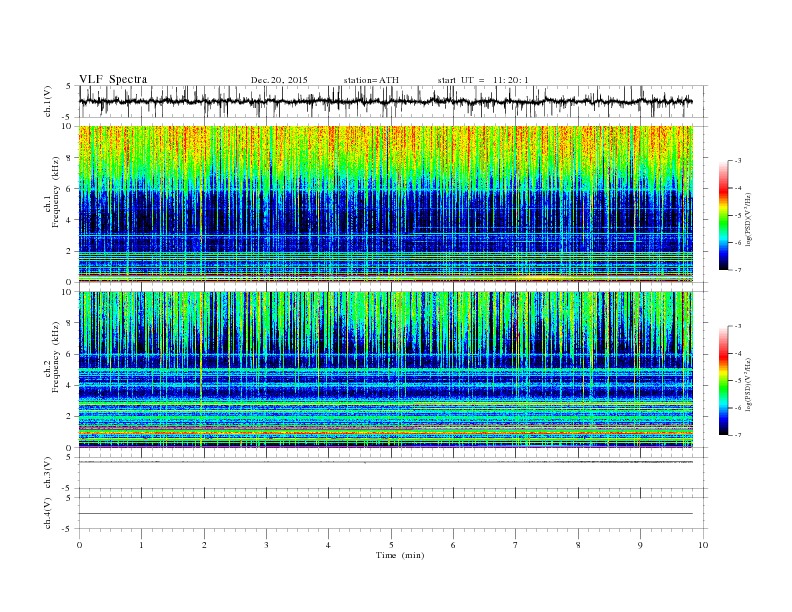
Task: Click time axis end tick label "10"
Action: point(703,545)
